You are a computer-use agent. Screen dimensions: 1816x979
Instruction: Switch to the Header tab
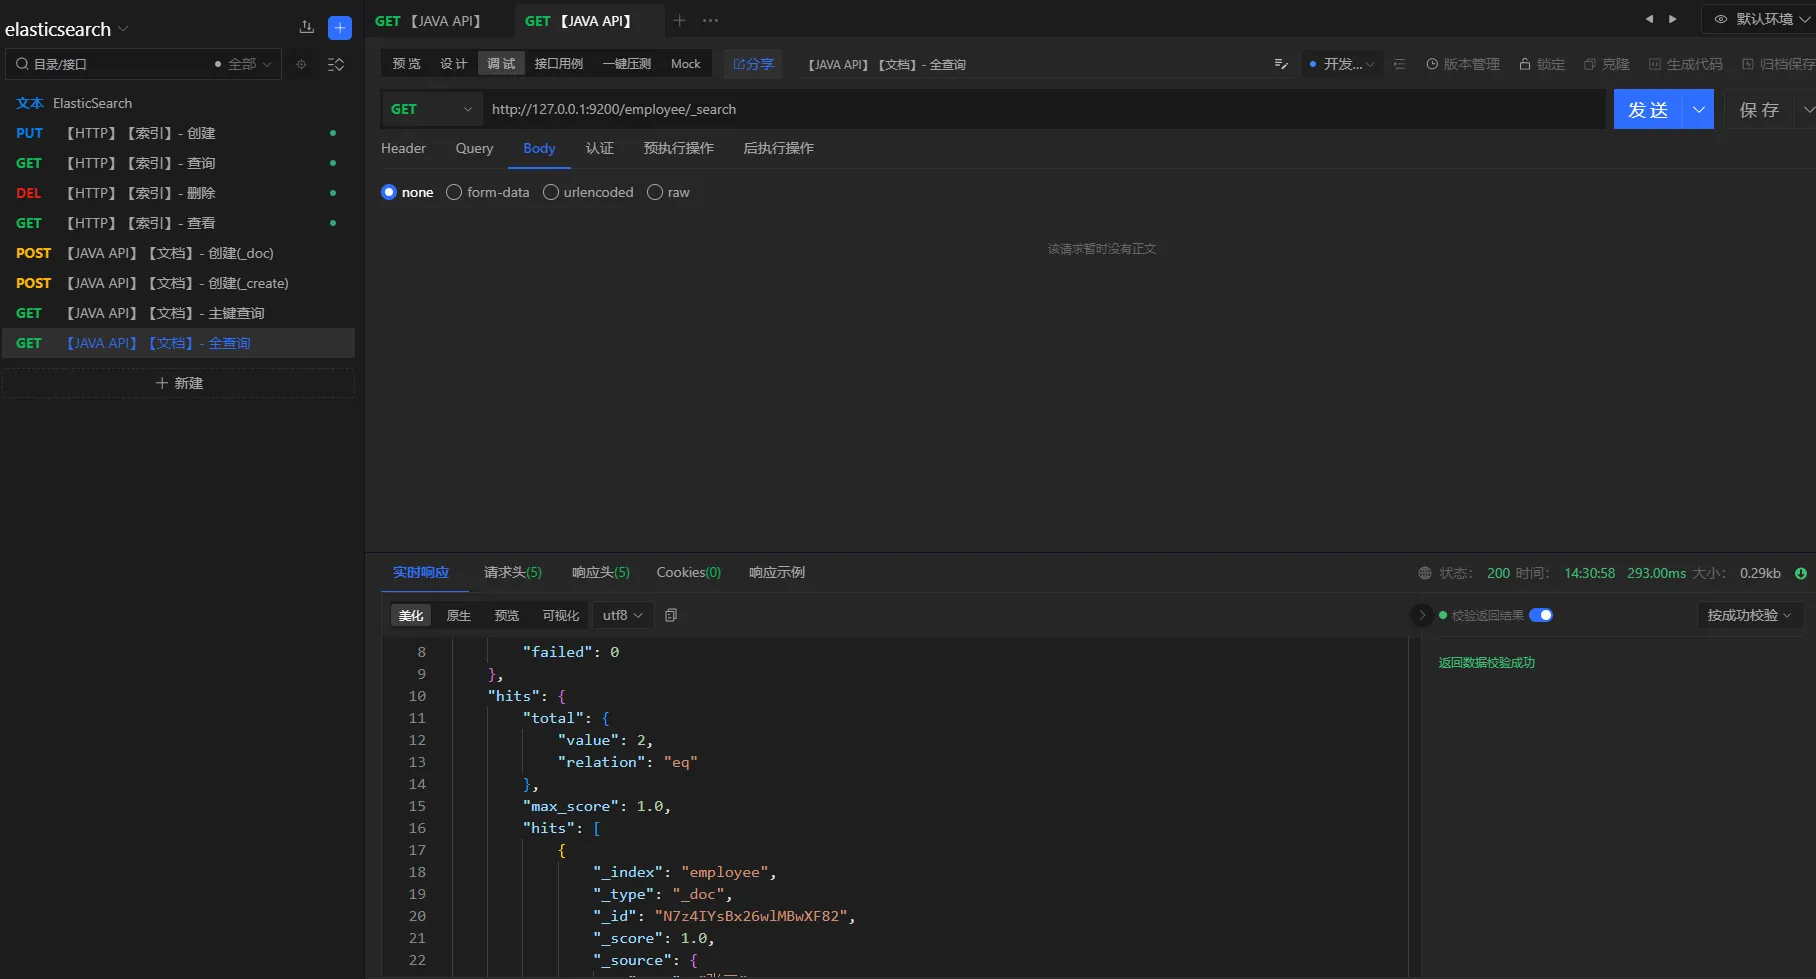[x=403, y=148]
